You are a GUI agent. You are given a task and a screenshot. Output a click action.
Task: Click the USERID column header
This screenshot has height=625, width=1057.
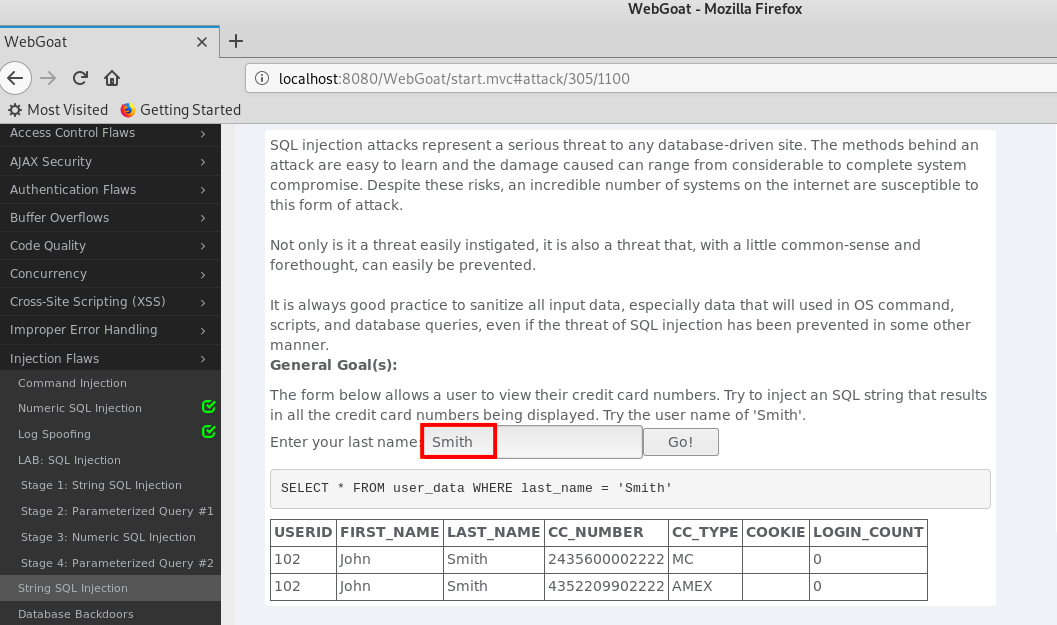303,533
